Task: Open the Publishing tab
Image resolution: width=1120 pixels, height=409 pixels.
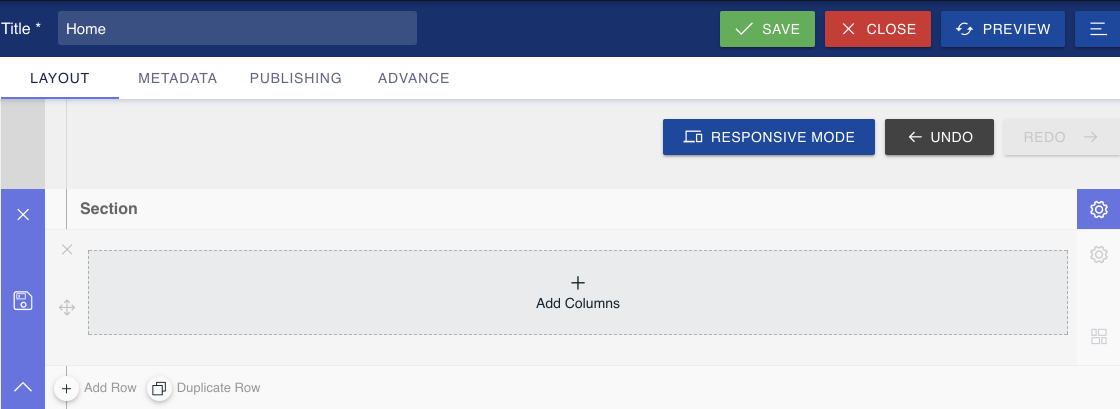Action: tap(296, 79)
